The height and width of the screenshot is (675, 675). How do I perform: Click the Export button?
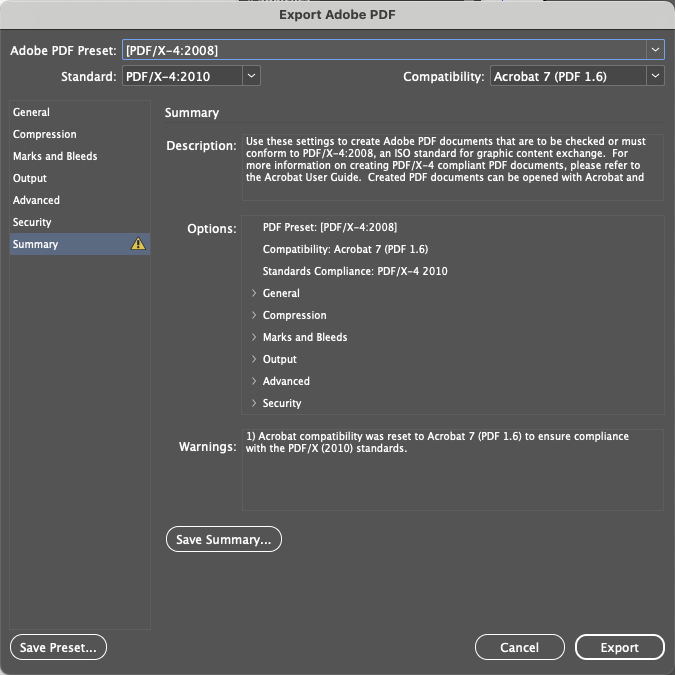coord(619,647)
